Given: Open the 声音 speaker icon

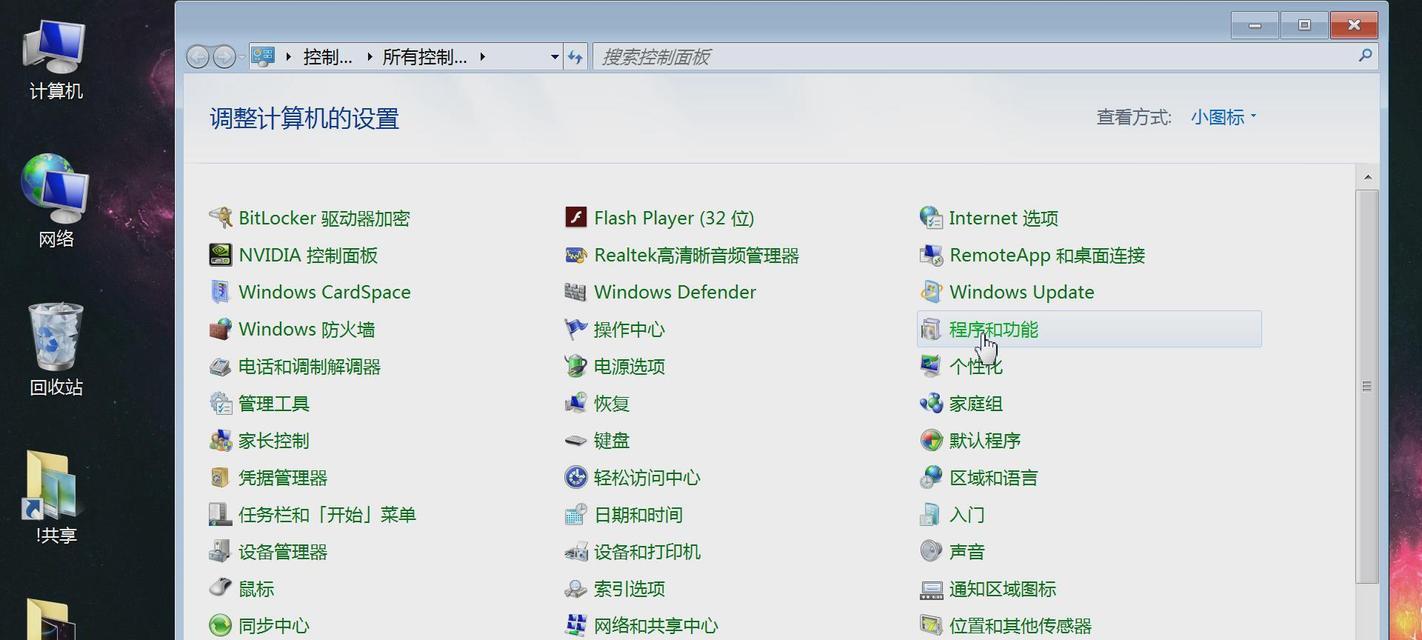Looking at the screenshot, I should (x=931, y=551).
